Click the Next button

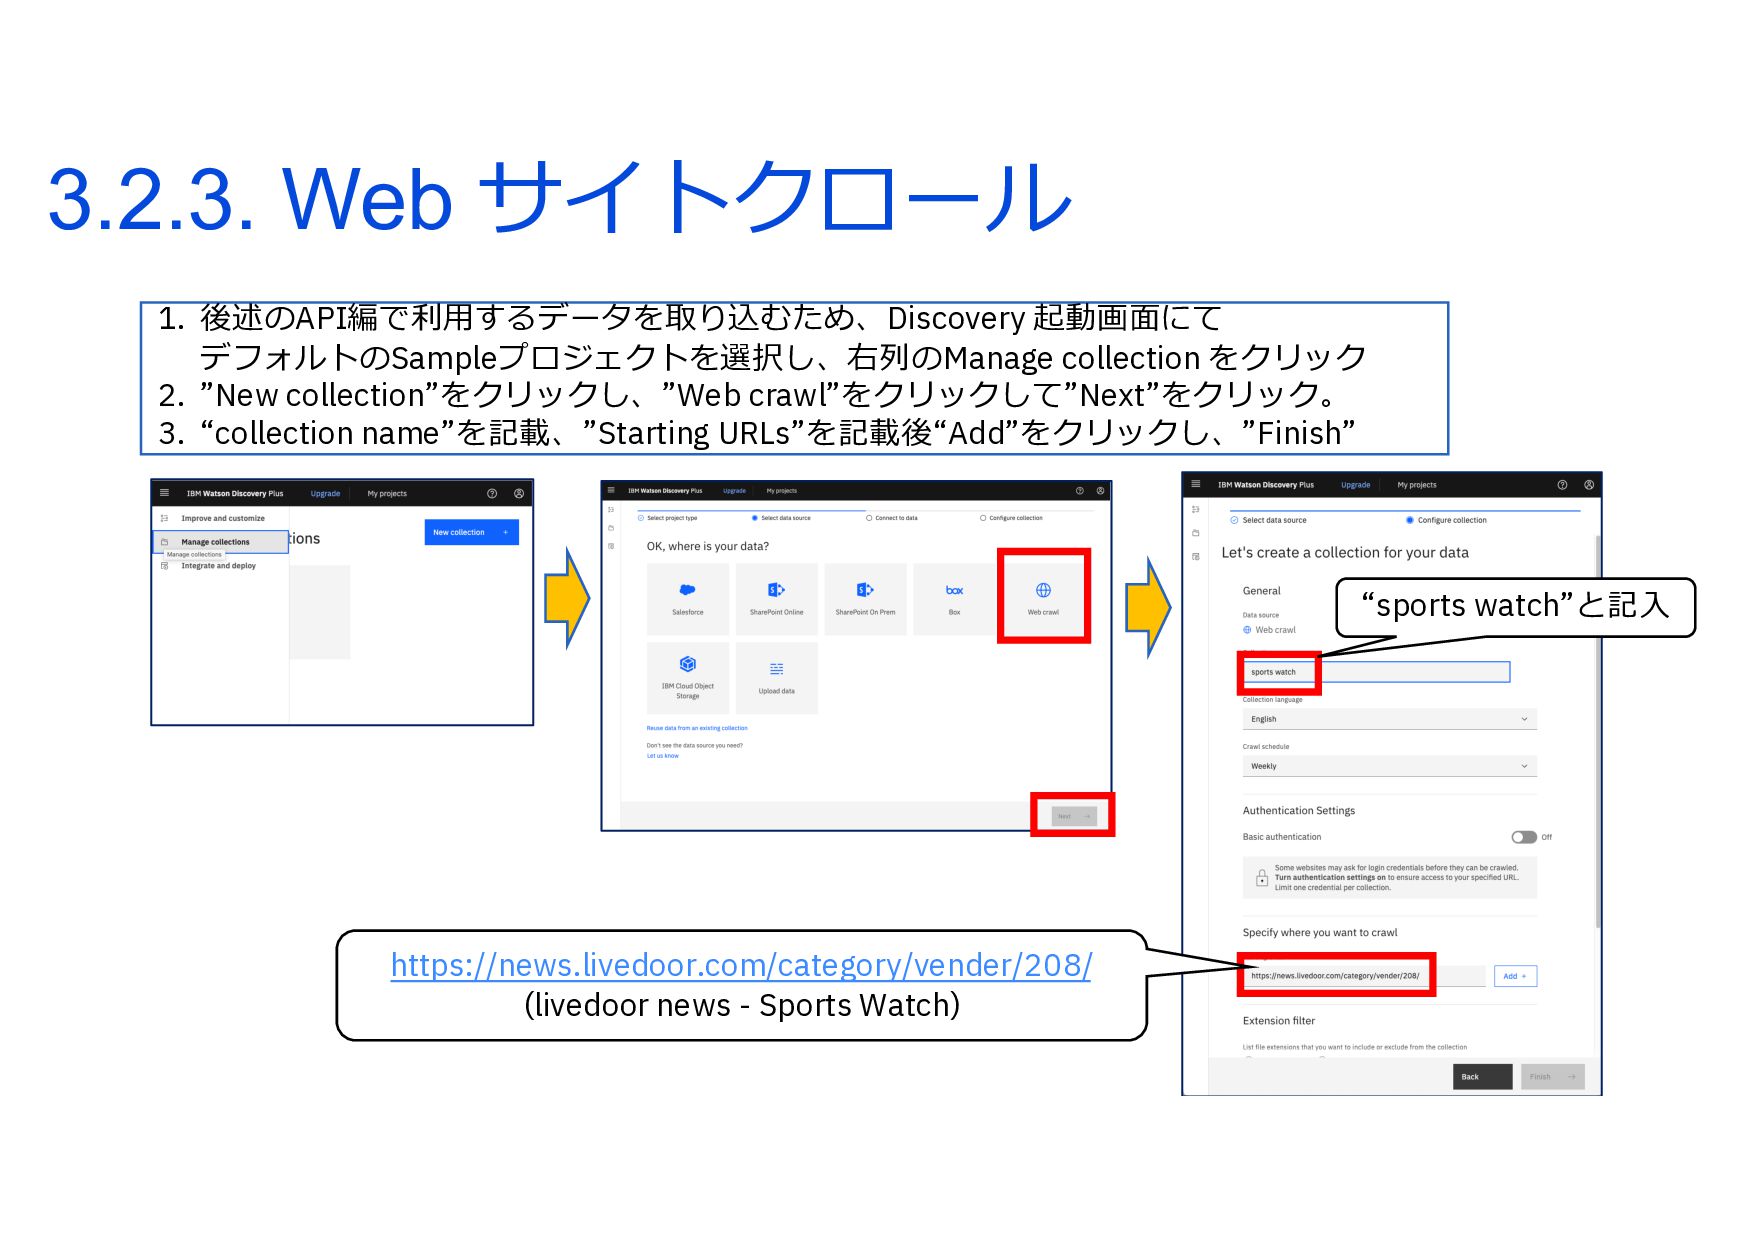1074,816
